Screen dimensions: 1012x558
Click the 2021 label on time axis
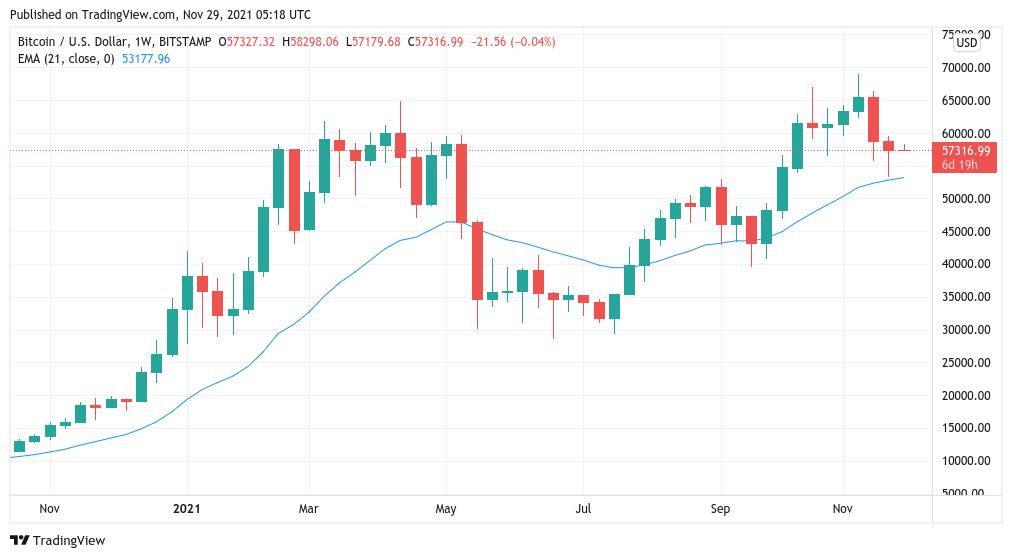(187, 509)
